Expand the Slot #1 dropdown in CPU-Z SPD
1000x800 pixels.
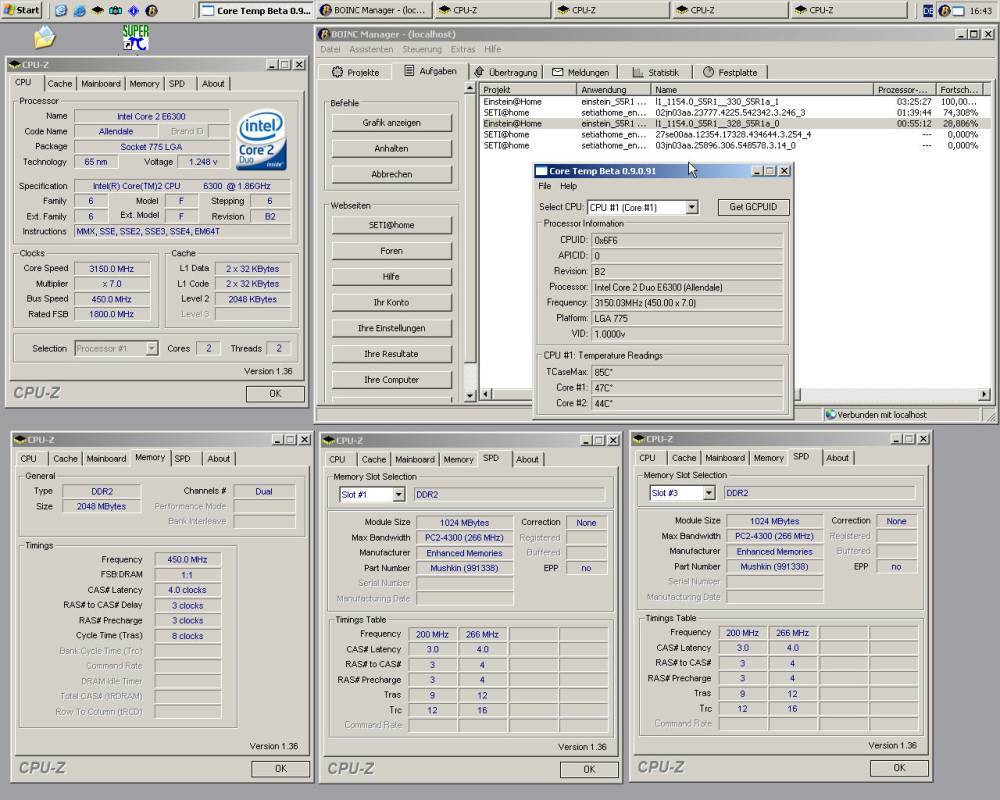(398, 494)
